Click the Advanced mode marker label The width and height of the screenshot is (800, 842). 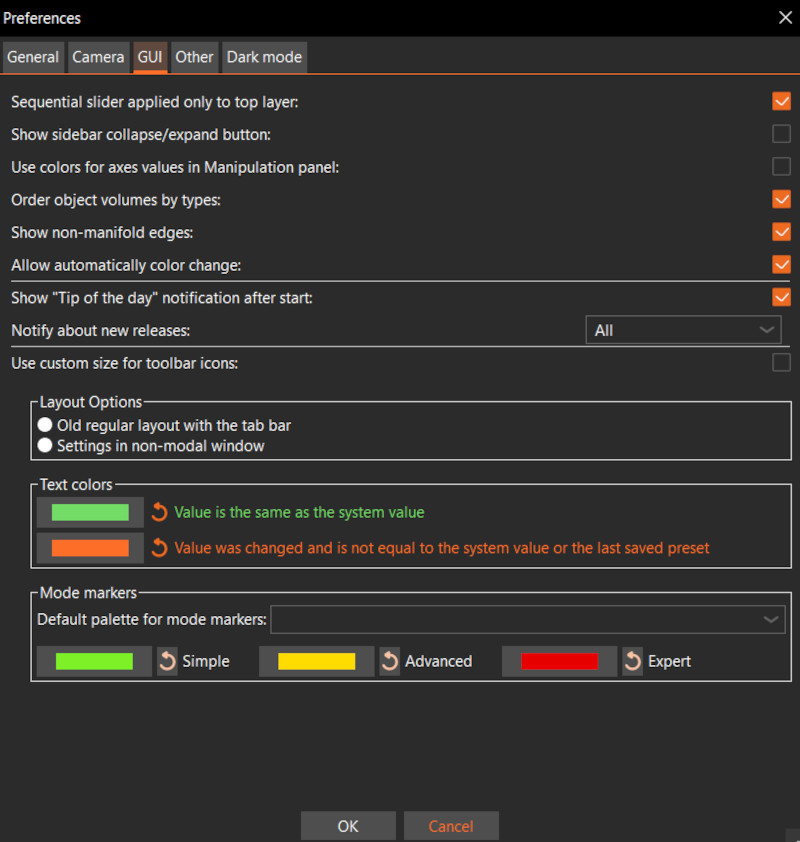pos(439,661)
